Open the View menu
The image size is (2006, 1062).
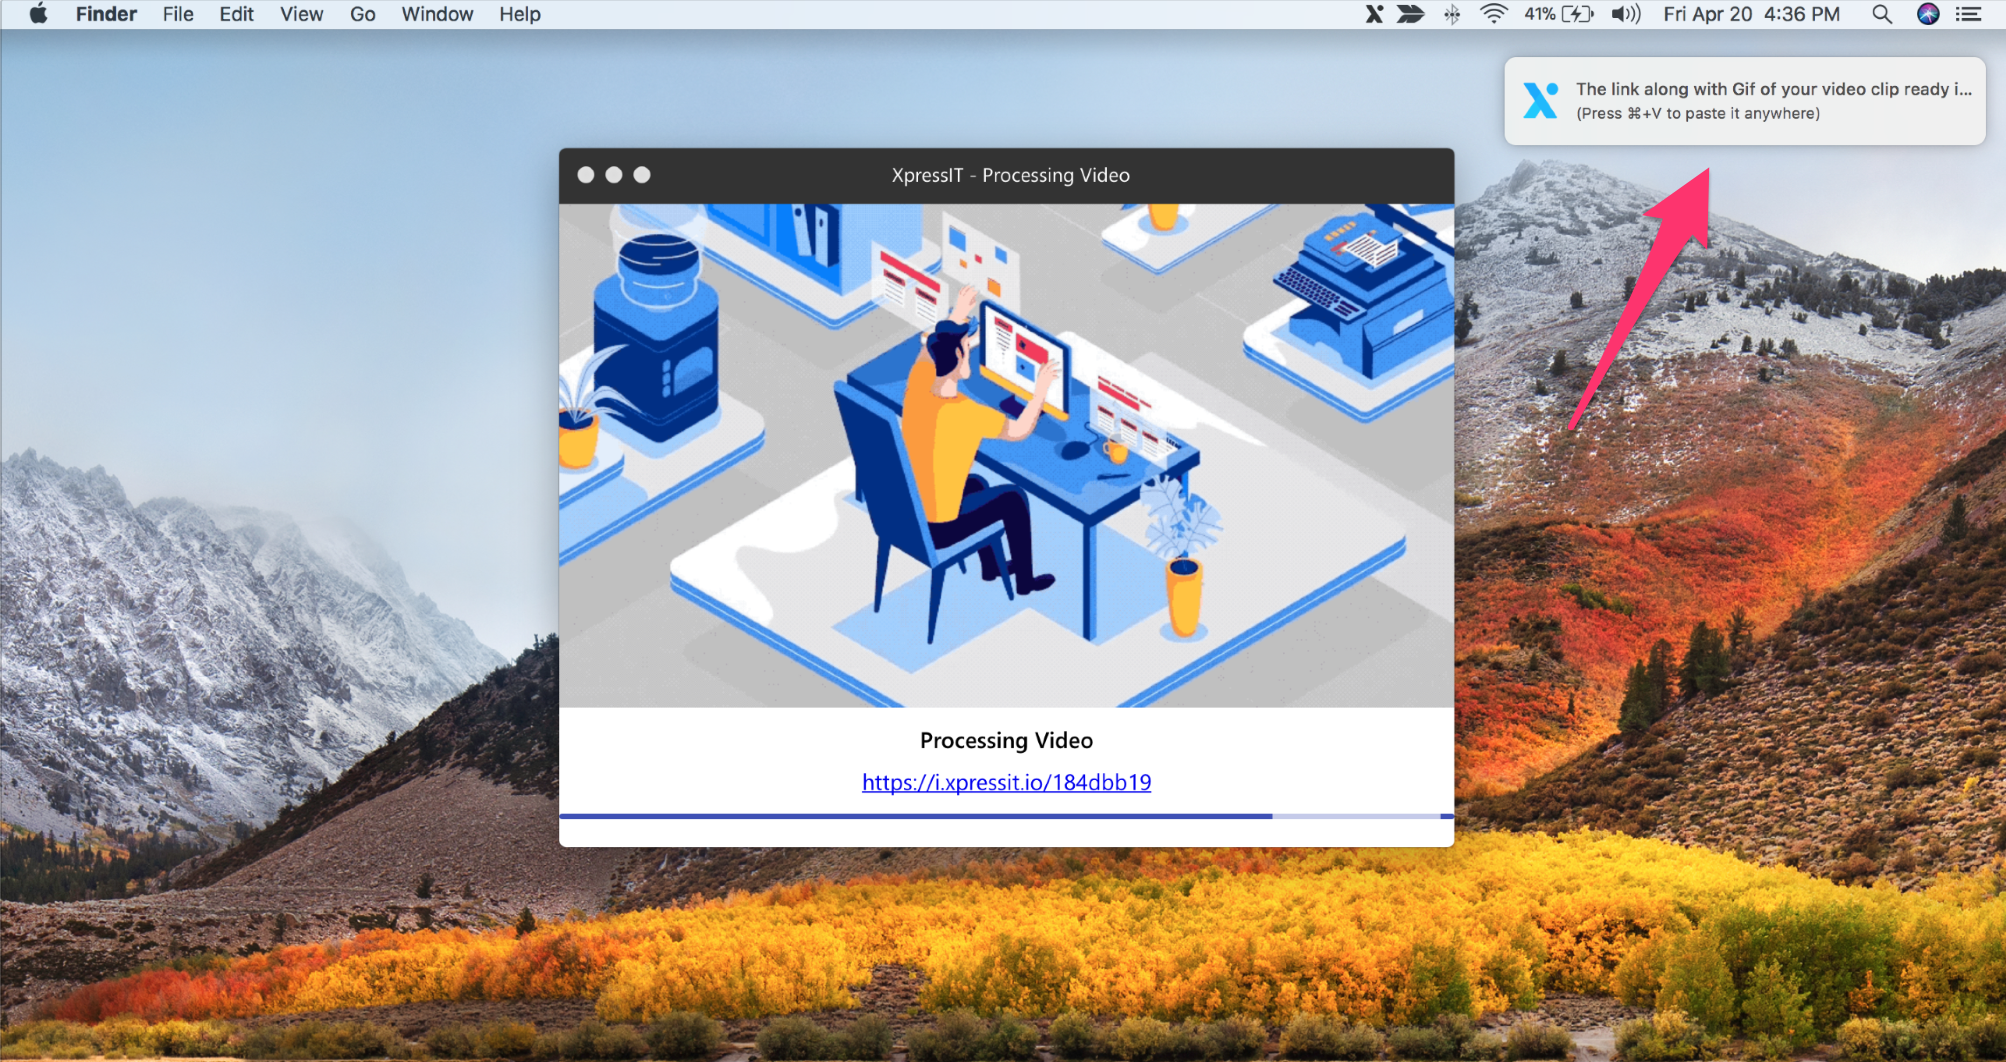301,14
